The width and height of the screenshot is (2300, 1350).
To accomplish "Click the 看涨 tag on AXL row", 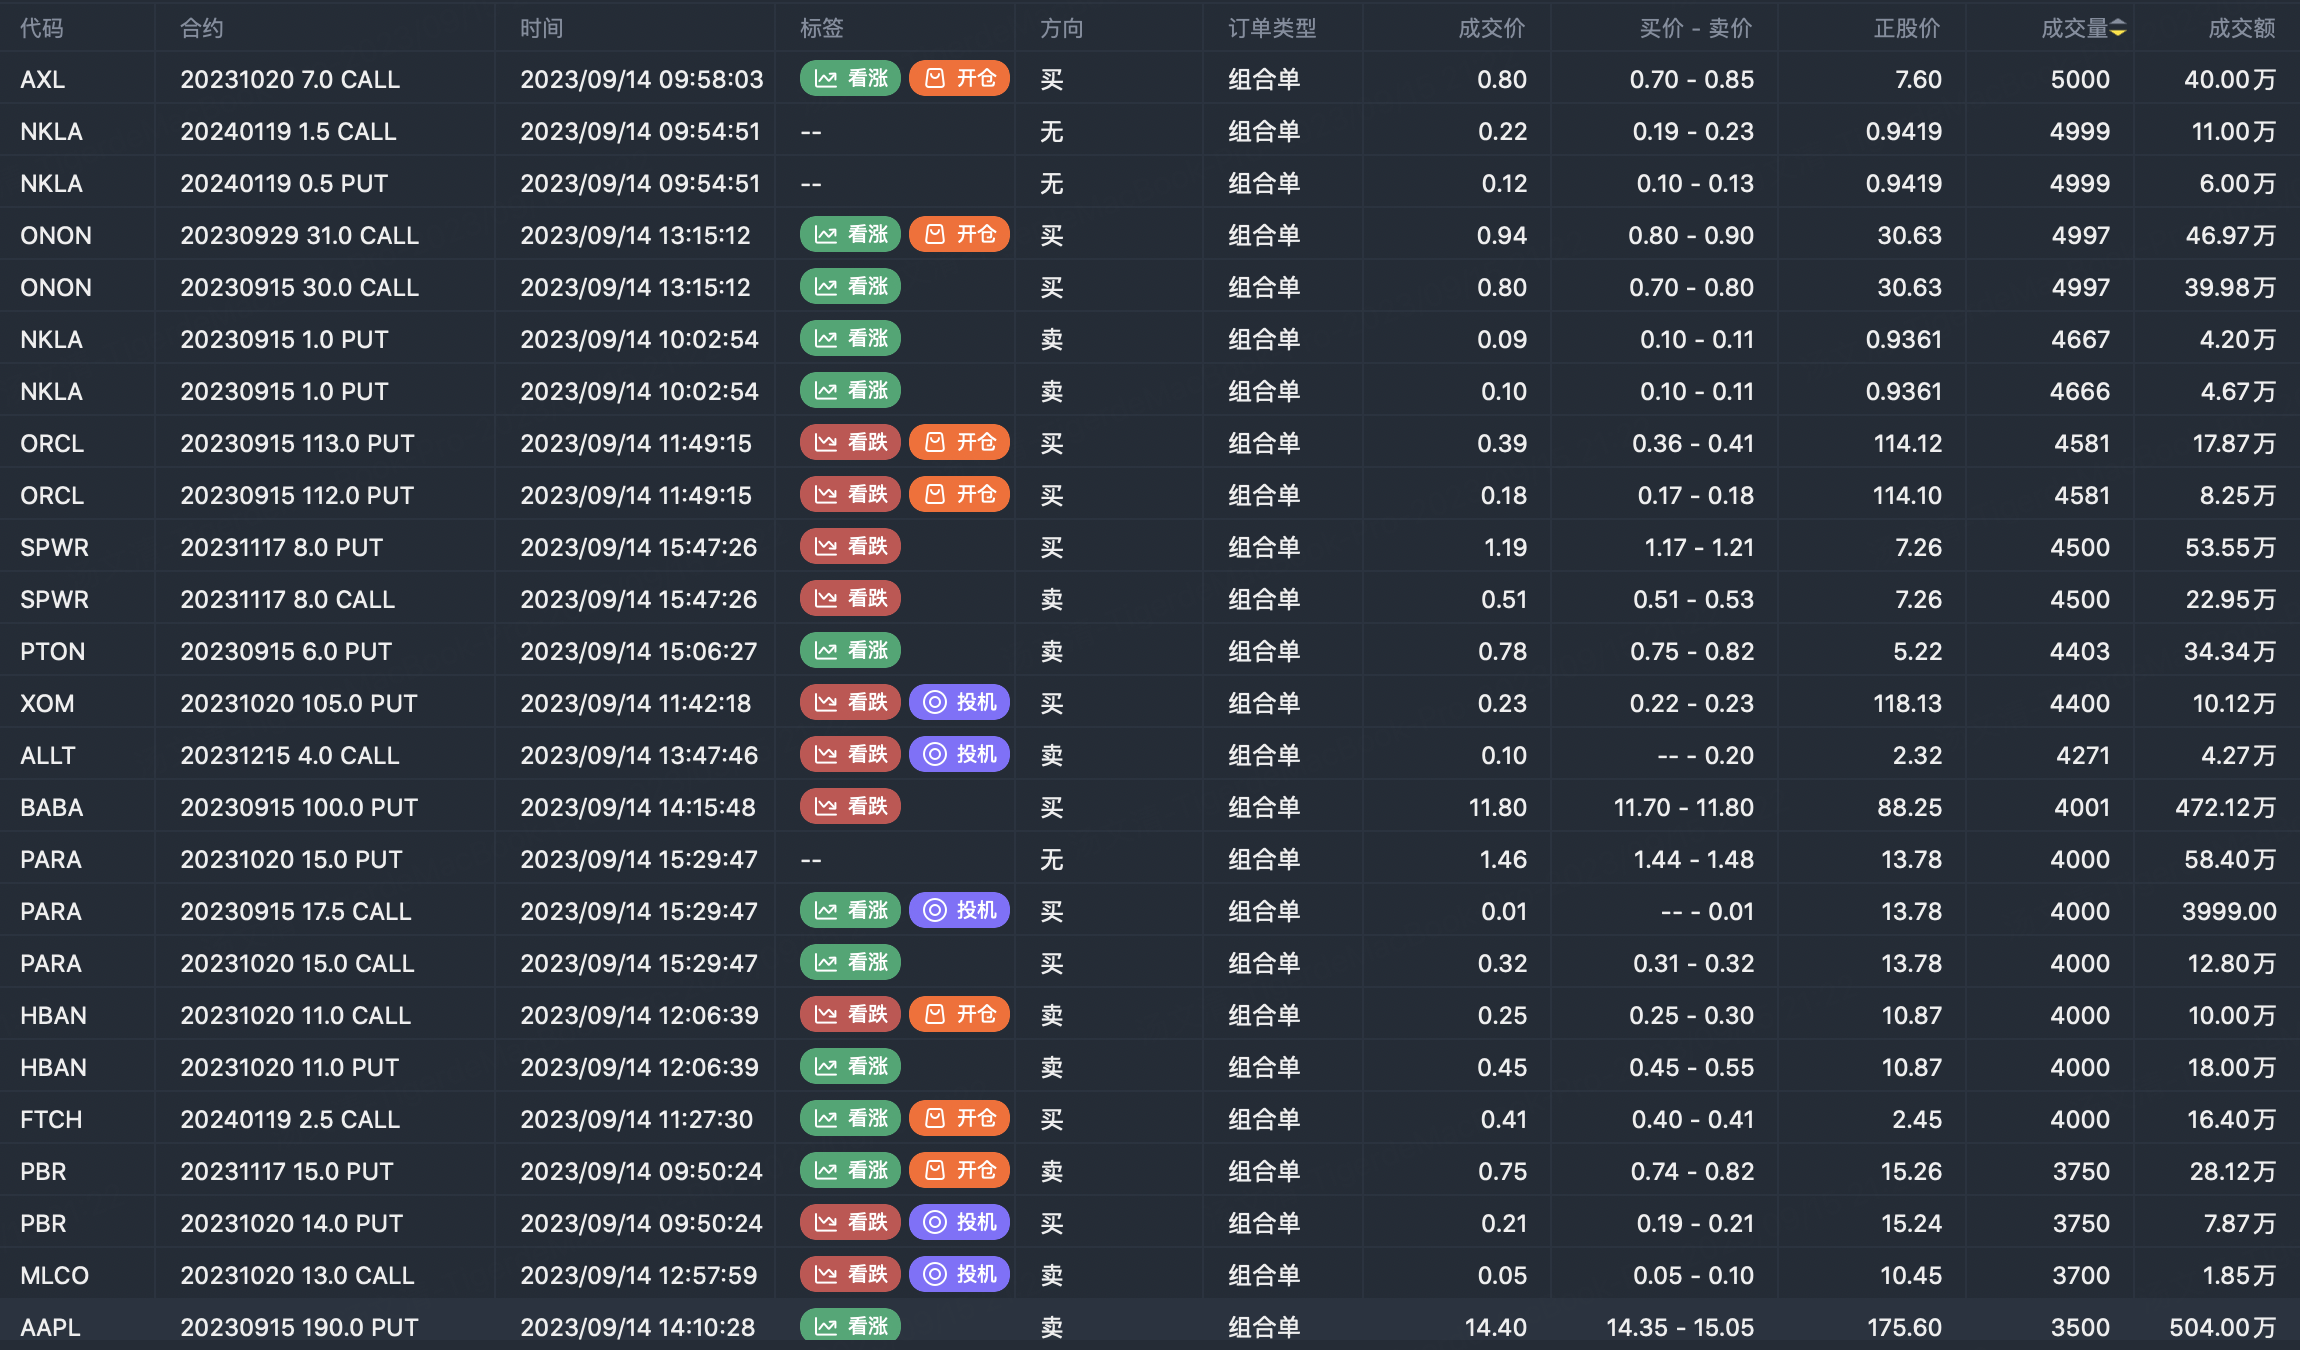I will (850, 78).
